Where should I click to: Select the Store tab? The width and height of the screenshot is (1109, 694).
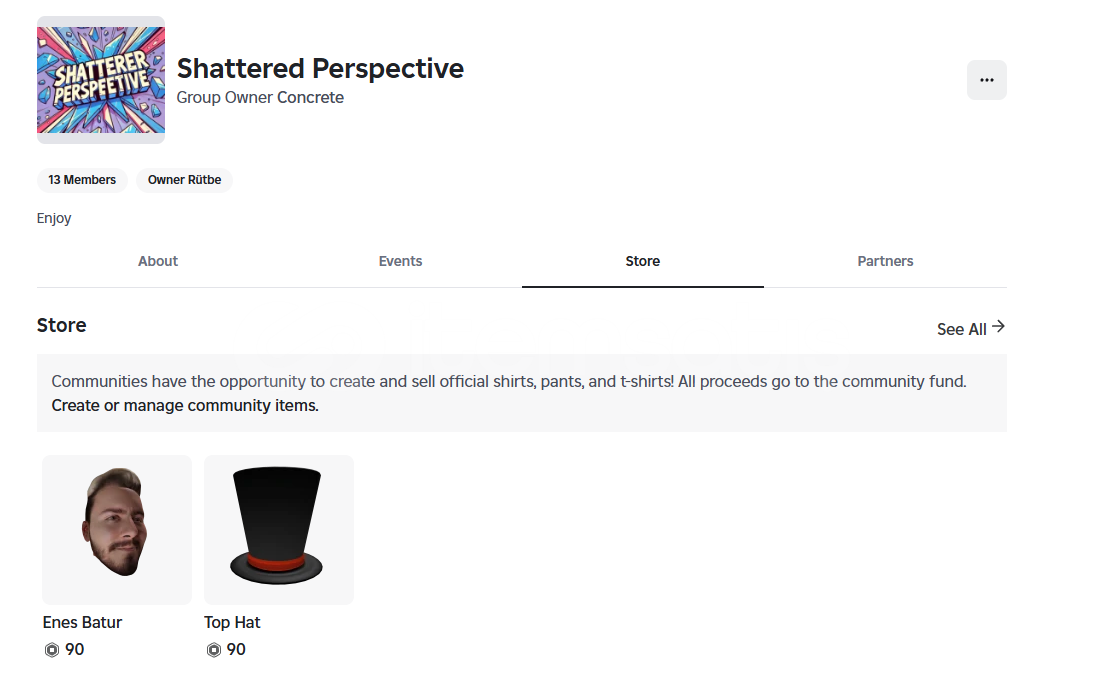coord(642,261)
